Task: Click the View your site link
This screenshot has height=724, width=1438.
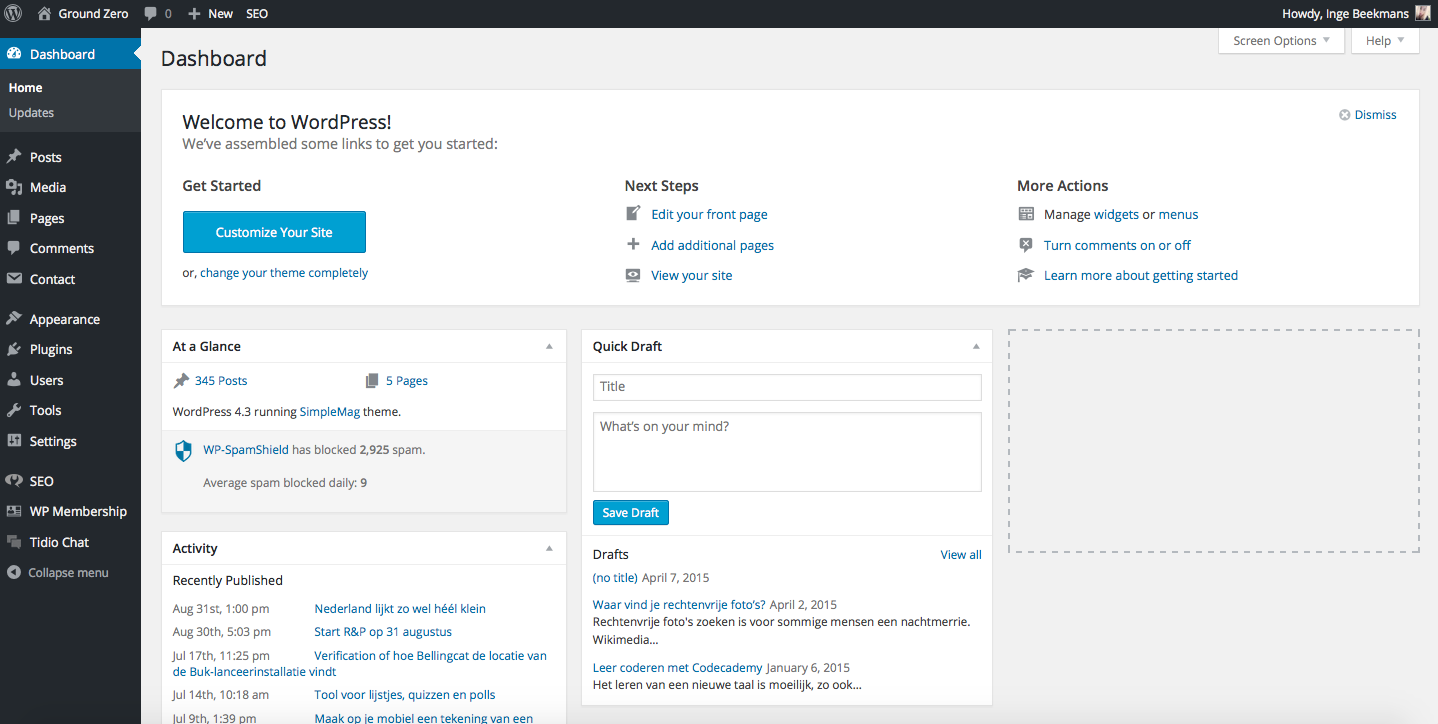Action: tap(691, 275)
